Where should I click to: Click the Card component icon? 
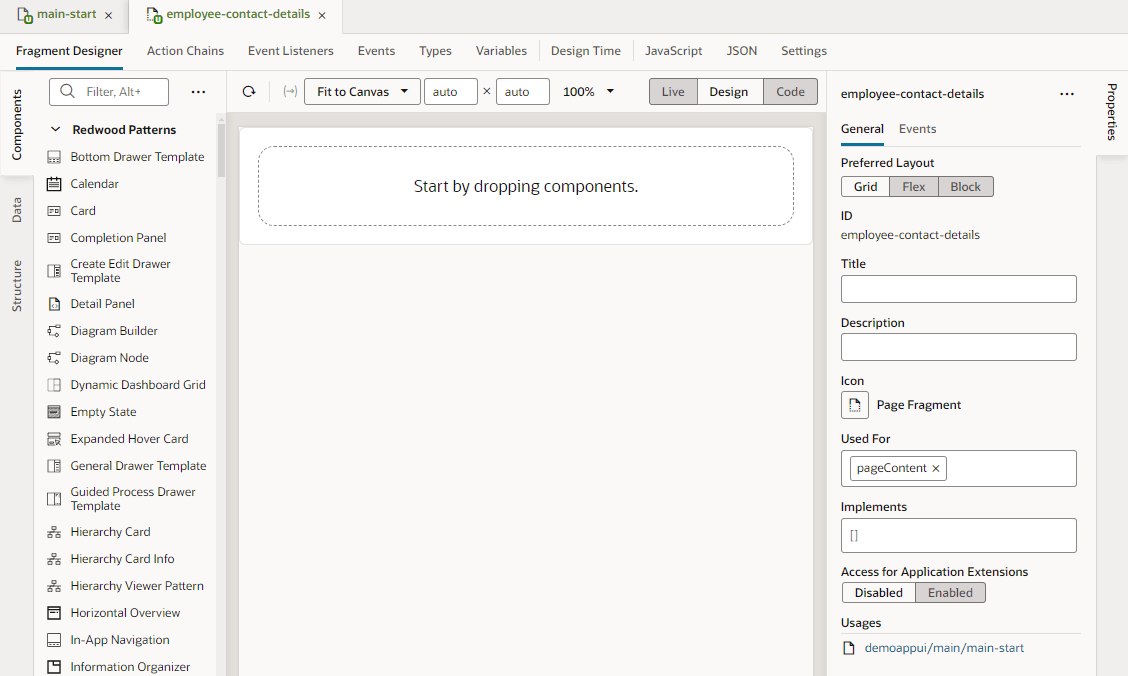[x=52, y=210]
